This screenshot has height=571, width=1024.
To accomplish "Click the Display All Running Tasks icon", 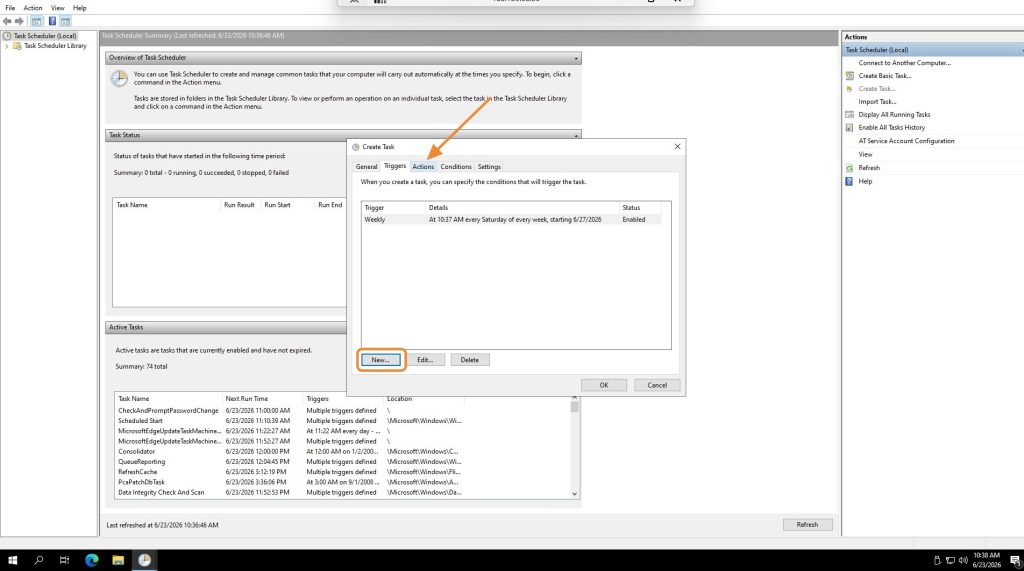I will tap(850, 114).
